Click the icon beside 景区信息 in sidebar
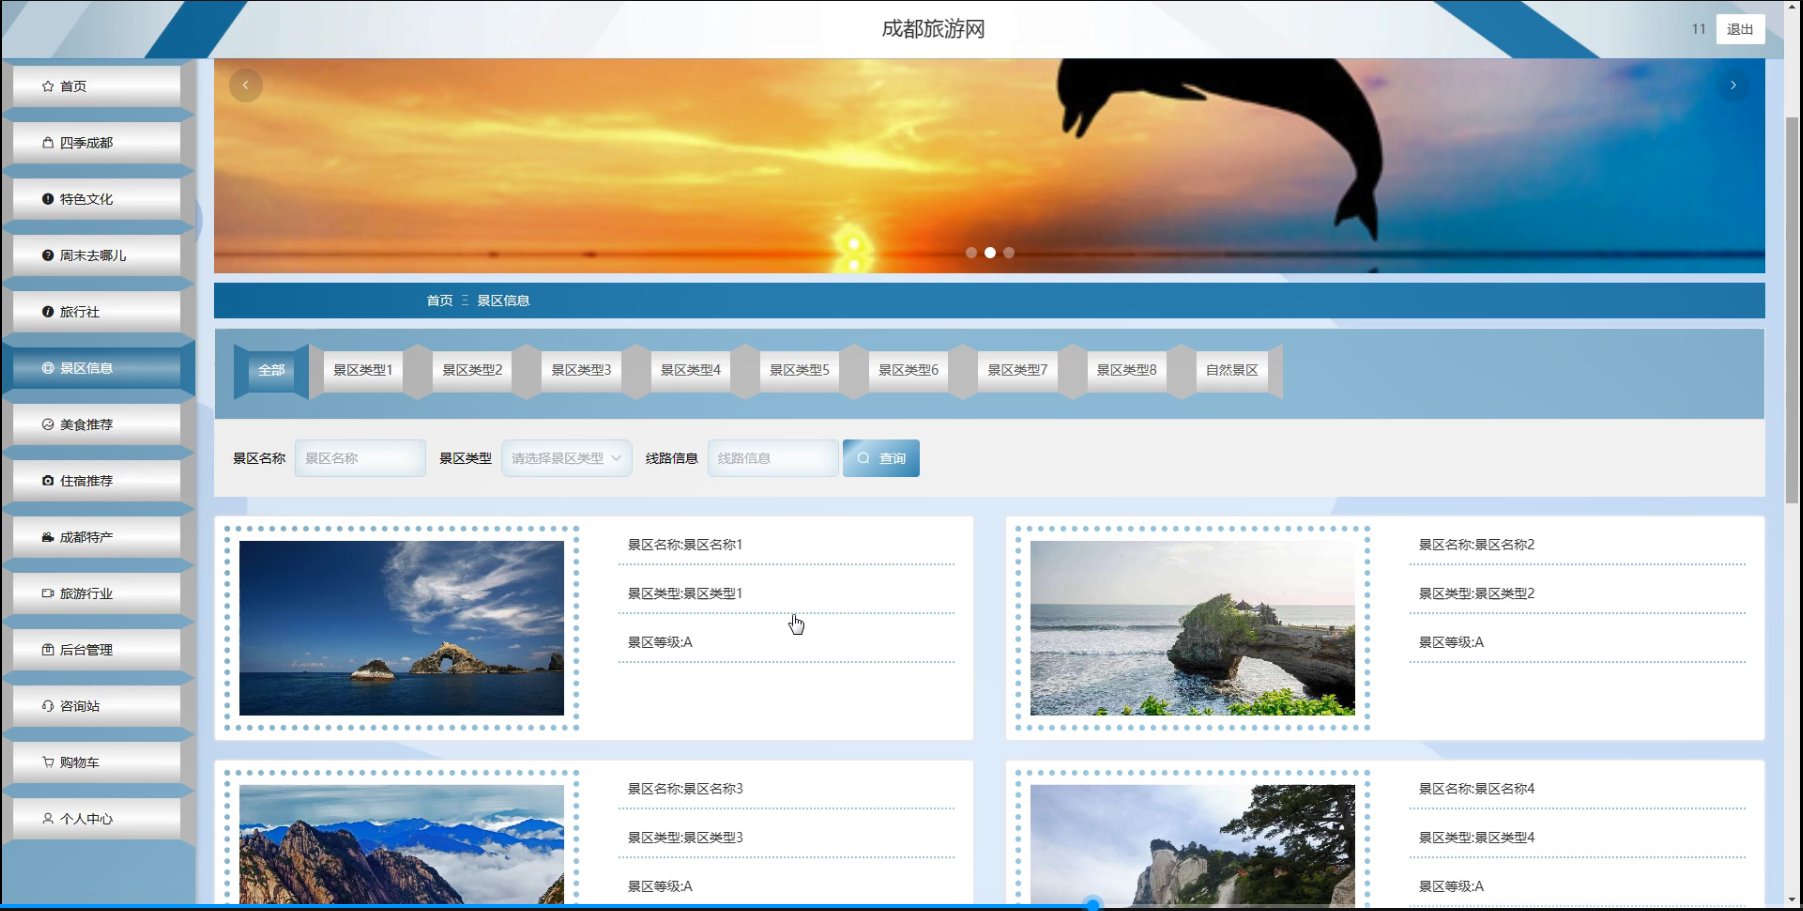This screenshot has width=1803, height=911. click(47, 368)
